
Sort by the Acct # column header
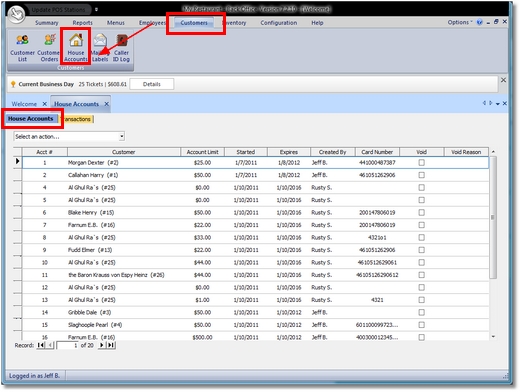[x=44, y=152]
